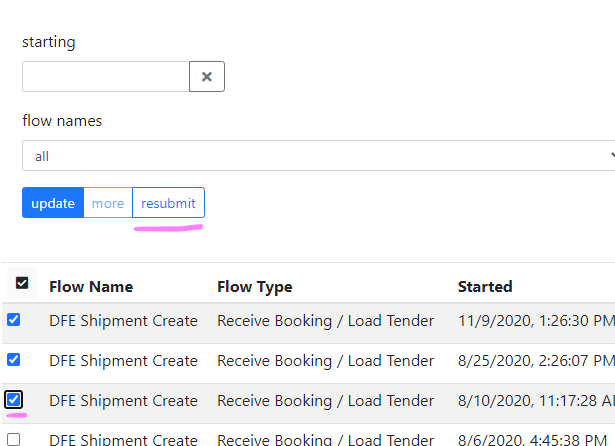Uncheck the row started 8/25/2020, 2:26:07 PM
Viewport: 615px width, 446px height.
tap(14, 360)
